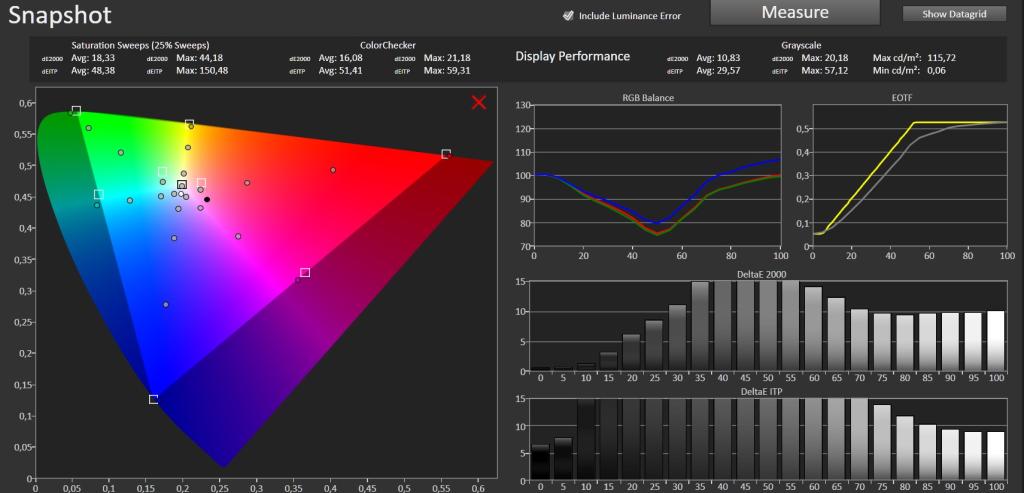Click Saturation Sweeps Max: 150,48 value
The width and height of the screenshot is (1024, 493).
202,70
